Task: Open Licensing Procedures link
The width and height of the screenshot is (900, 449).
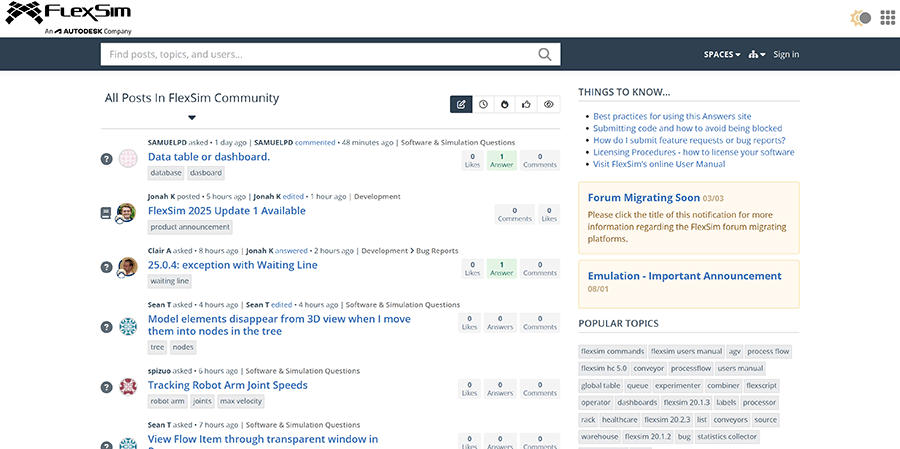Action: pos(693,153)
